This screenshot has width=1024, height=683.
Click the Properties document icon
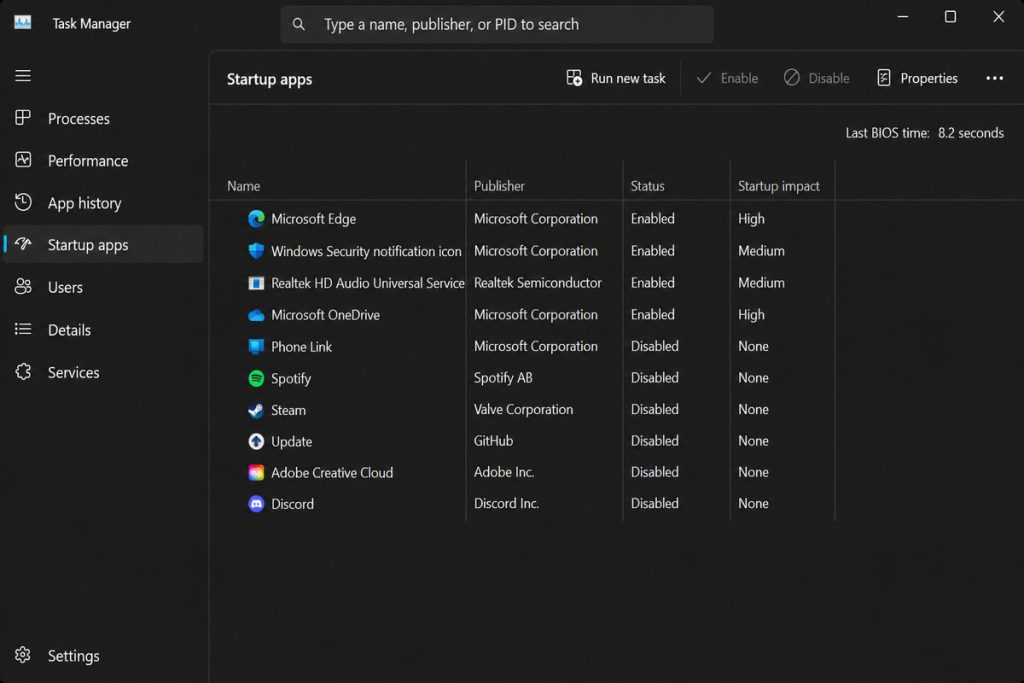click(884, 78)
